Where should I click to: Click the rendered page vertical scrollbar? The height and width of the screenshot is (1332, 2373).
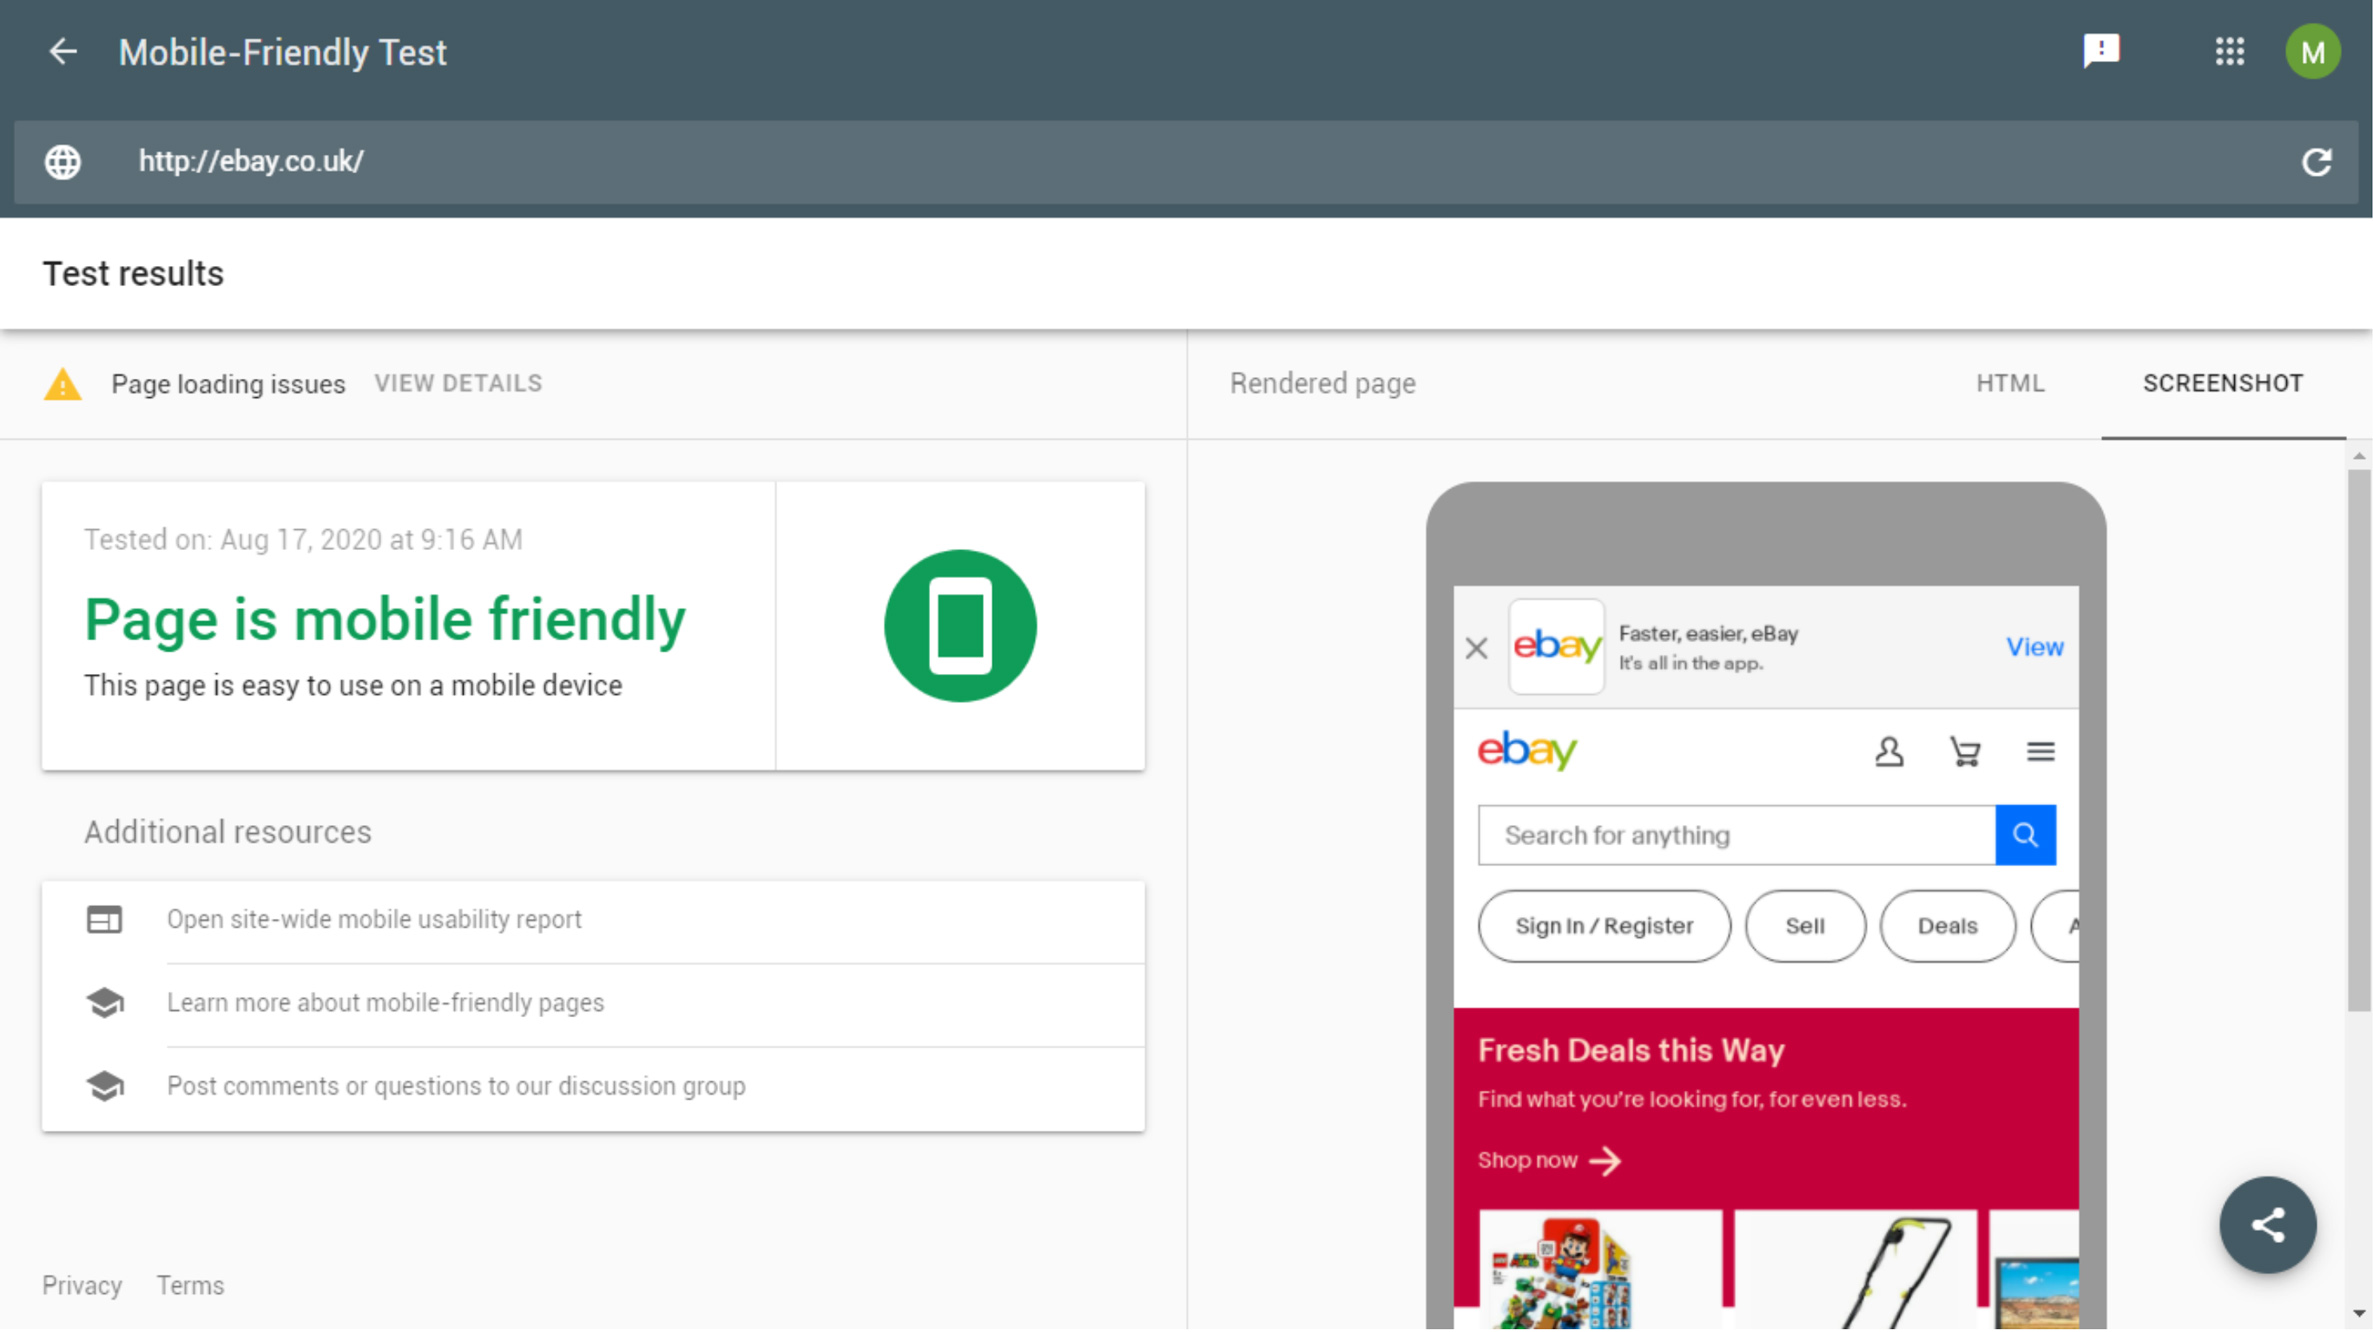2358,740
